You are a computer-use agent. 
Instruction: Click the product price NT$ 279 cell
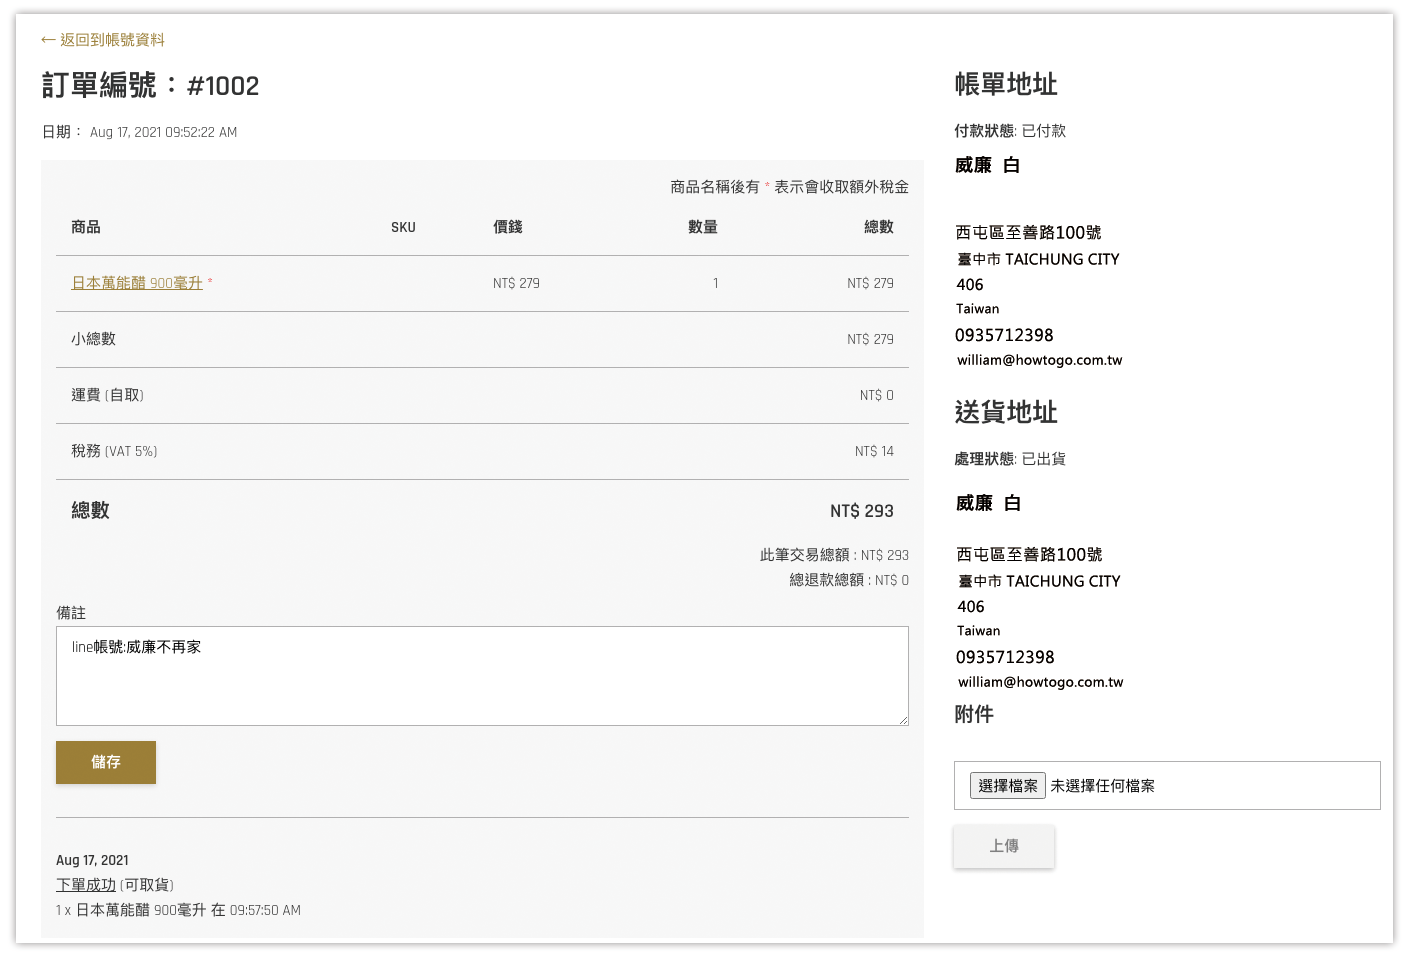point(516,283)
